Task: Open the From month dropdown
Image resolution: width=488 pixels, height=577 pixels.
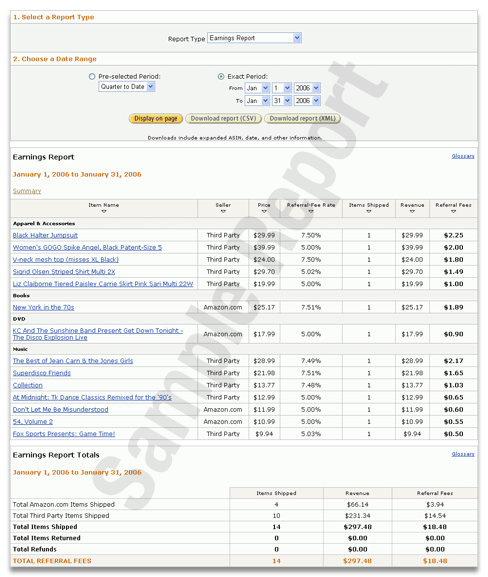Action: pos(257,88)
